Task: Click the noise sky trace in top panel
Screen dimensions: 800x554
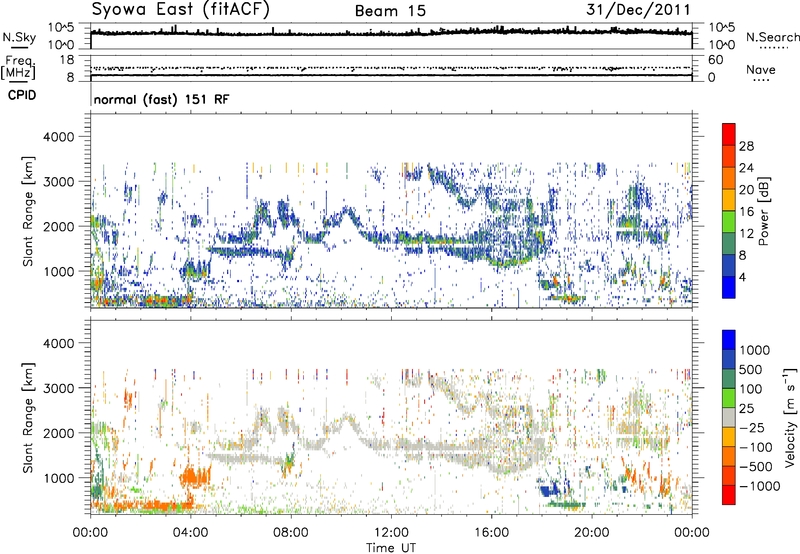Action: [391, 33]
